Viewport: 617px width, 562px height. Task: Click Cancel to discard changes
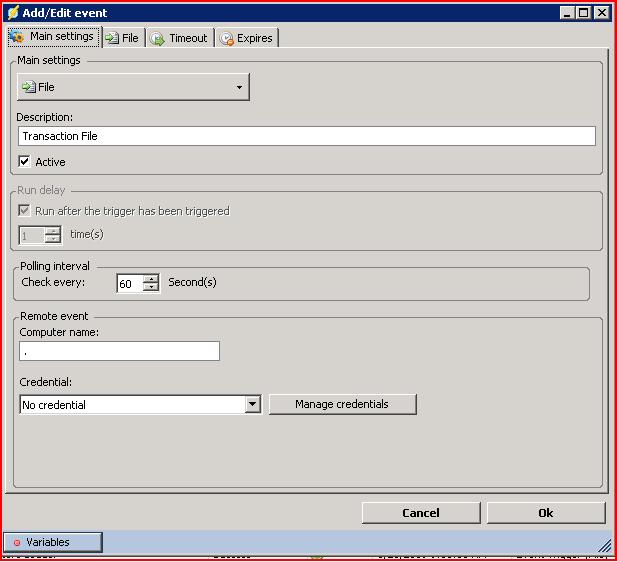(x=420, y=512)
